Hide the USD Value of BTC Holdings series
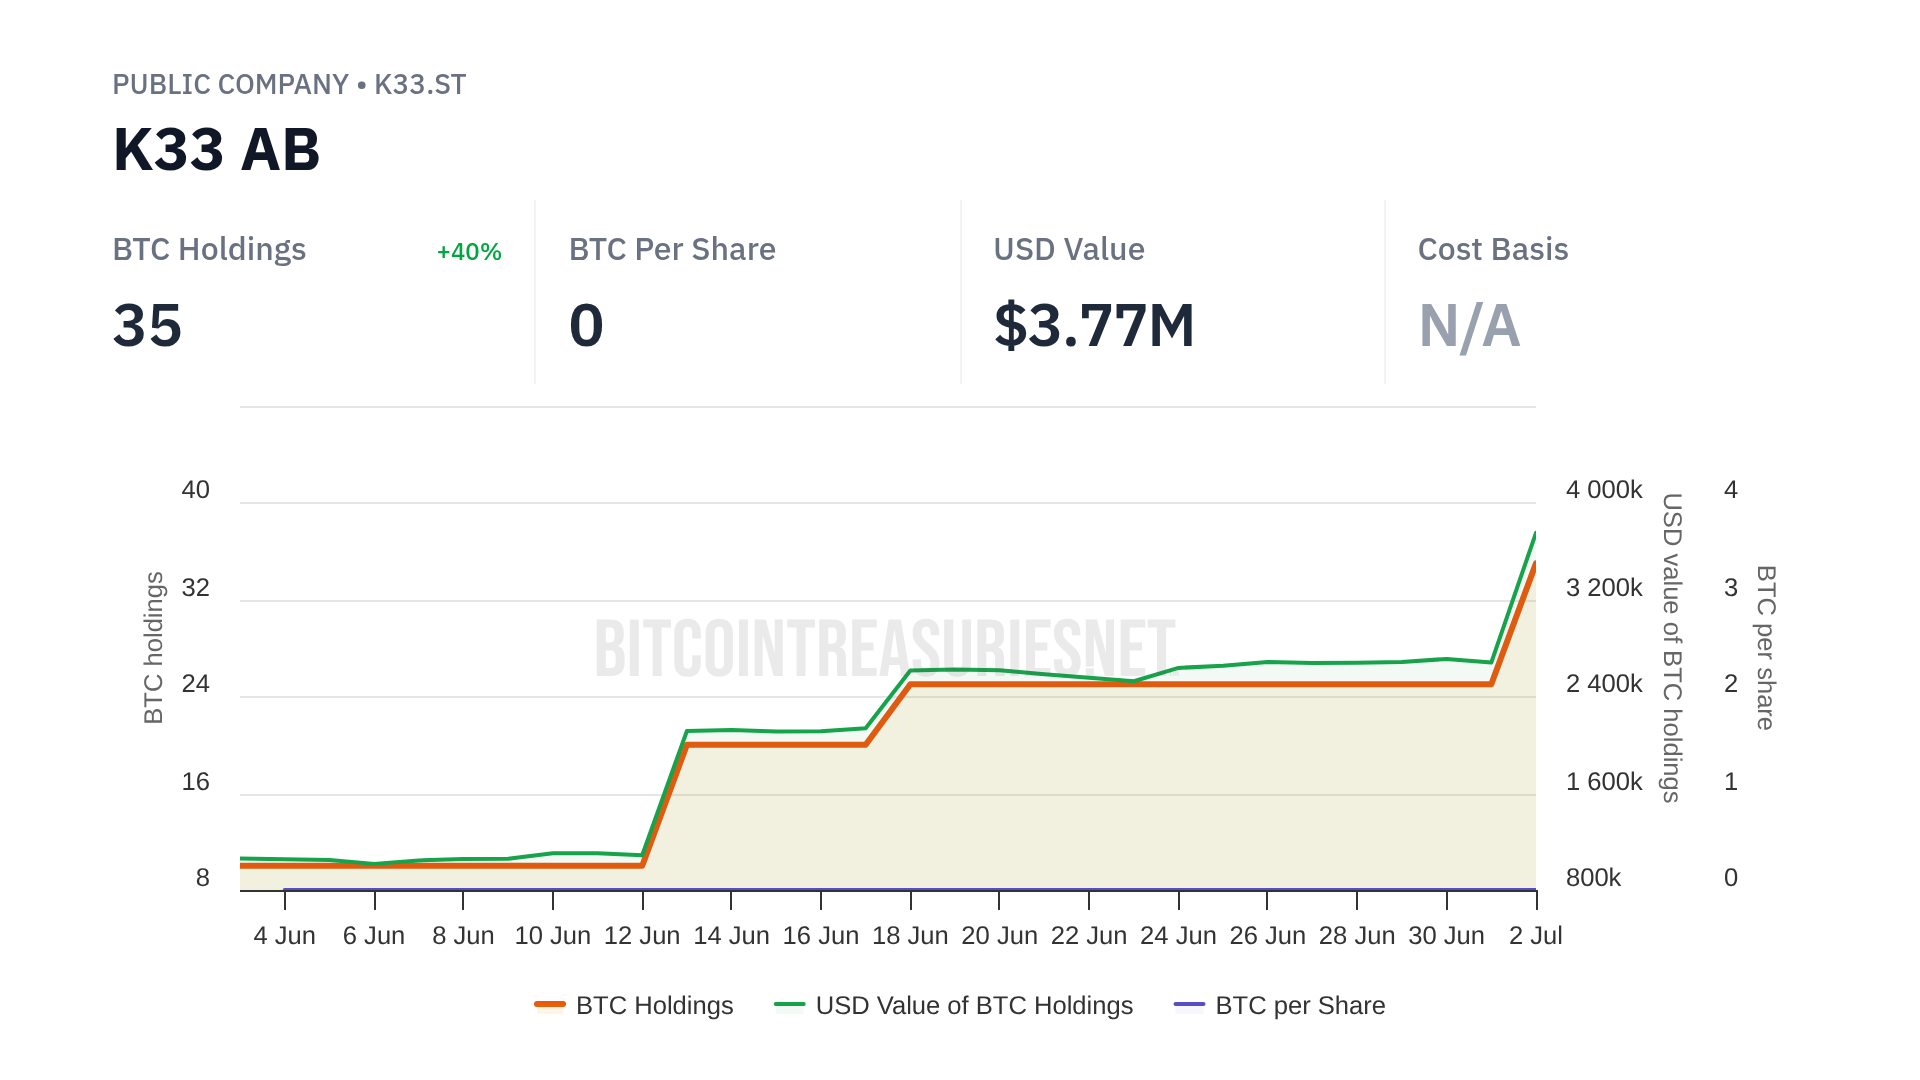Viewport: 1920px width, 1080px height. pyautogui.click(x=973, y=1005)
